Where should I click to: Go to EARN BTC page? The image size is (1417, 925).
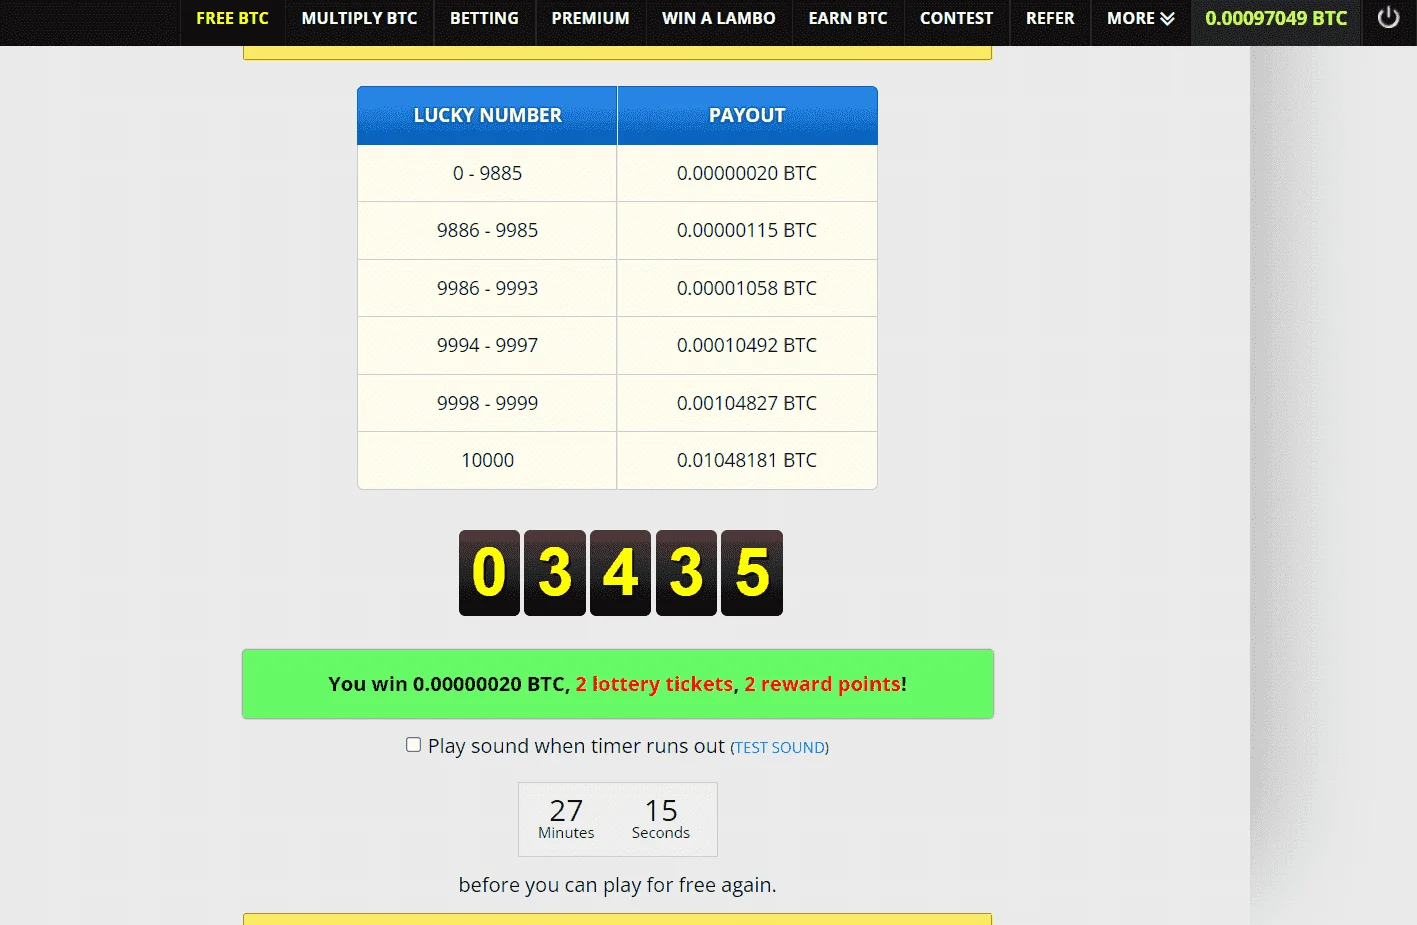tap(848, 19)
